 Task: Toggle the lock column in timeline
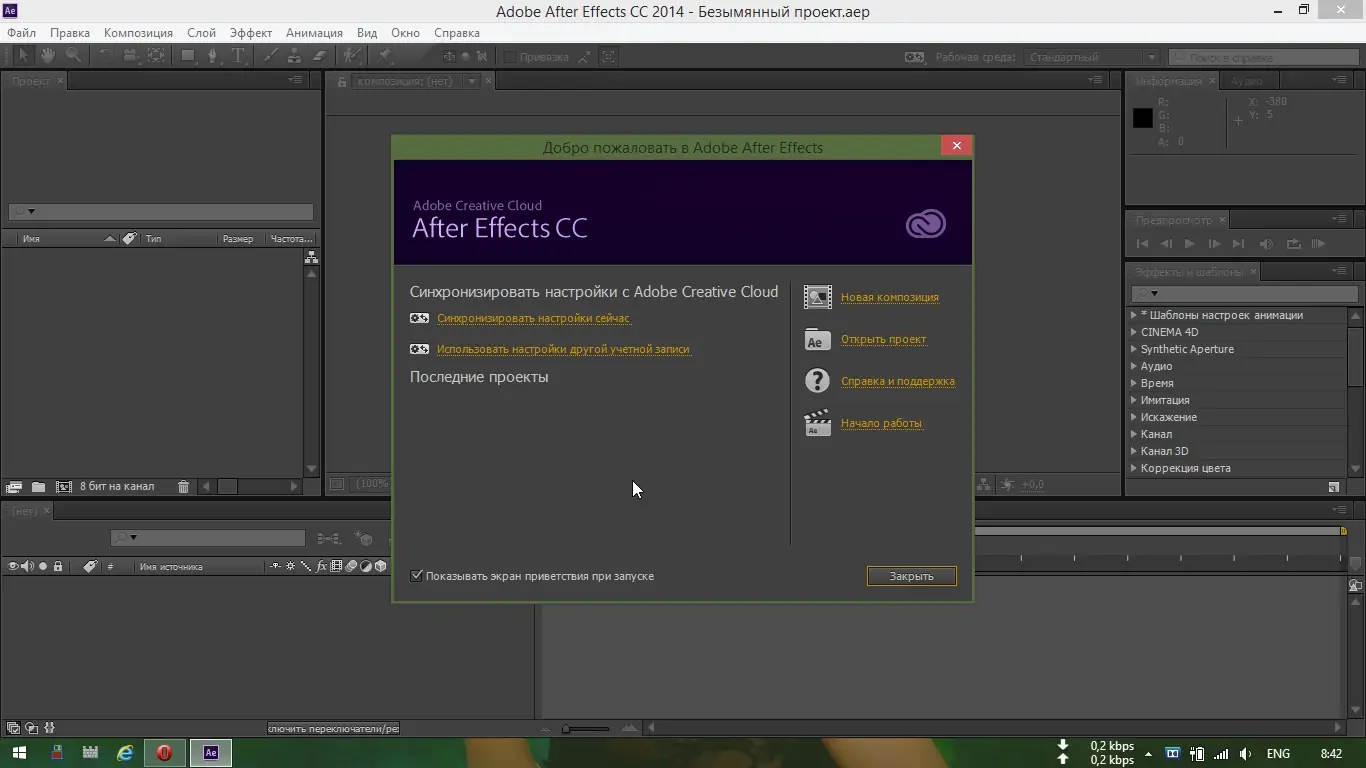click(58, 567)
